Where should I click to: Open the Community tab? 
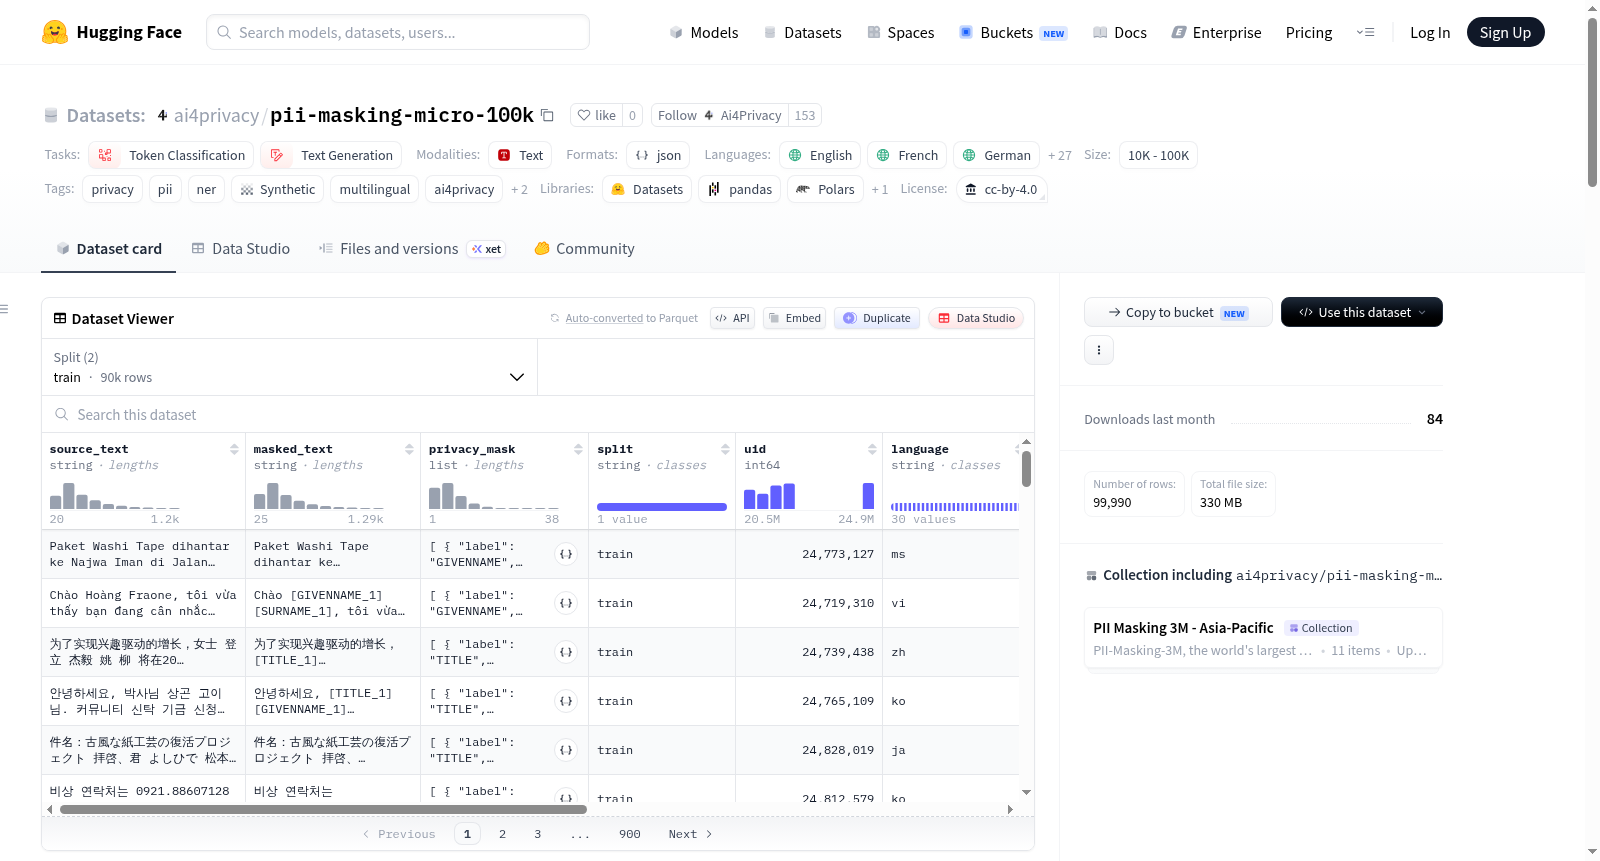point(585,249)
